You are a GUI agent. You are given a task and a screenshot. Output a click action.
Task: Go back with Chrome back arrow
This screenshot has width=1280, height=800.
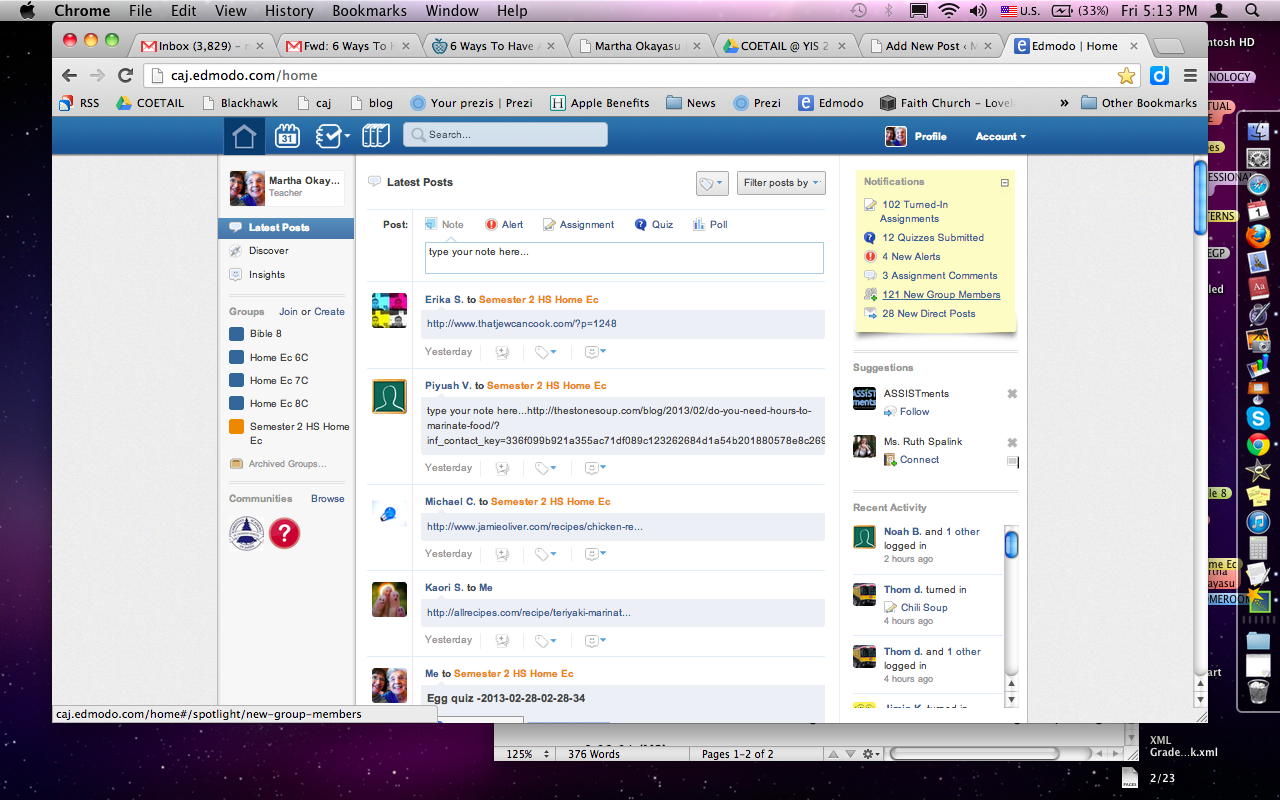click(69, 75)
